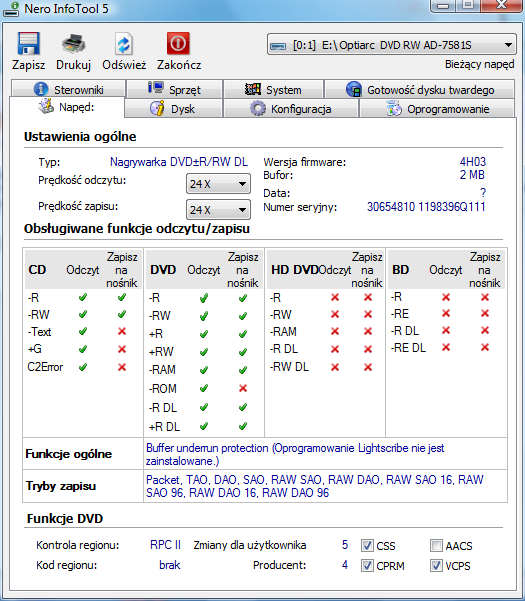This screenshot has height=601, width=525.
Task: Click green check for DVD +R DL write
Action: click(x=243, y=426)
